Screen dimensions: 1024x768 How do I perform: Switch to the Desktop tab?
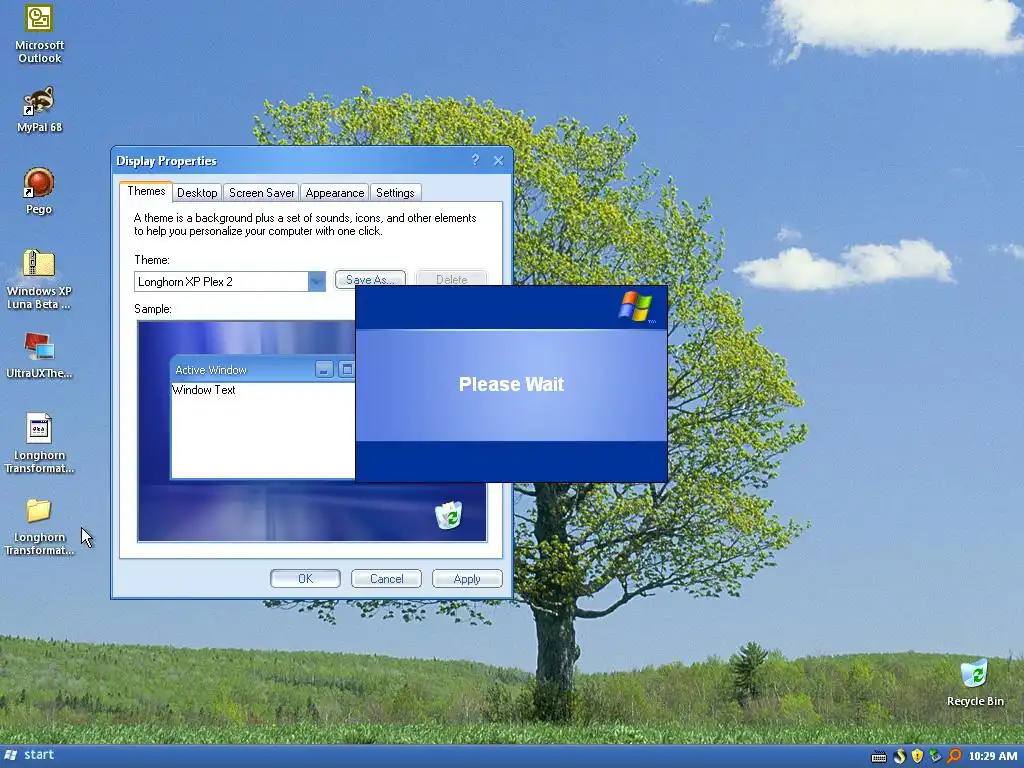click(197, 193)
